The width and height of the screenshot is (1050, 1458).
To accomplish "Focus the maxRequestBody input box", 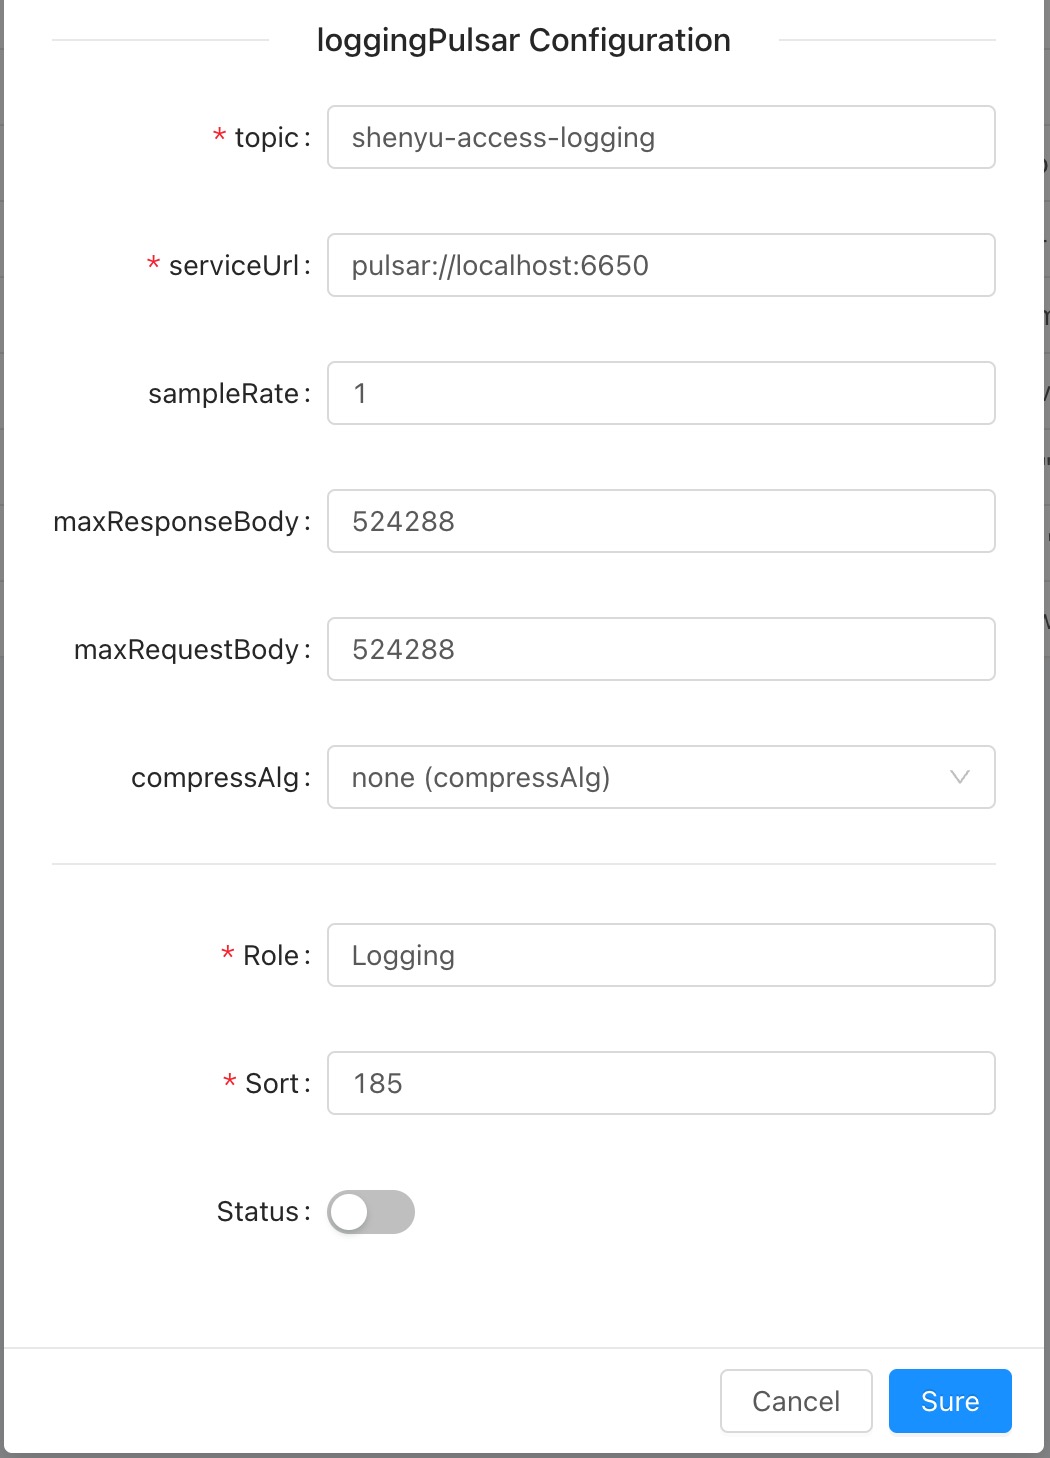I will (x=660, y=649).
